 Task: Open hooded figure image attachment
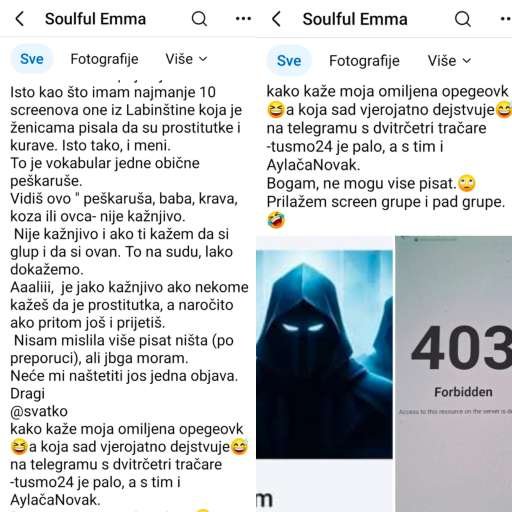[x=324, y=354]
